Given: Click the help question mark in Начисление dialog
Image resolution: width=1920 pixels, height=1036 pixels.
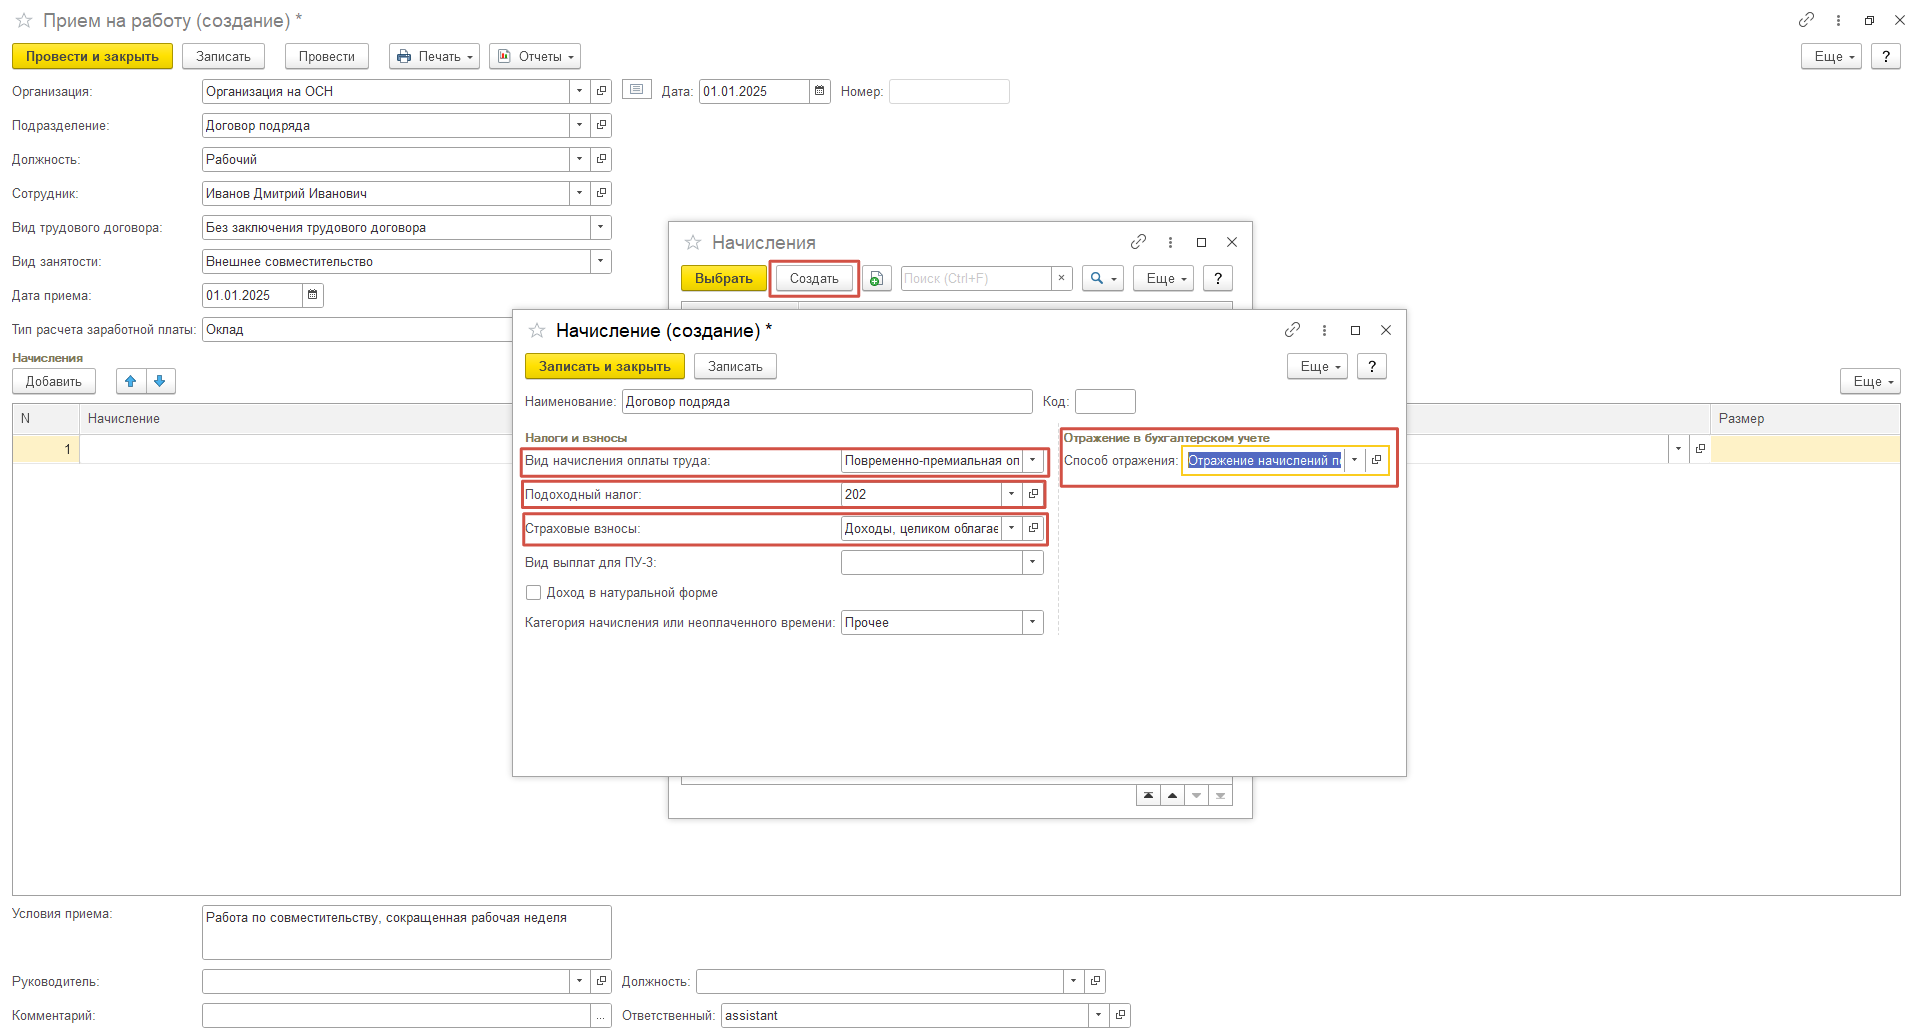Looking at the screenshot, I should (1372, 366).
